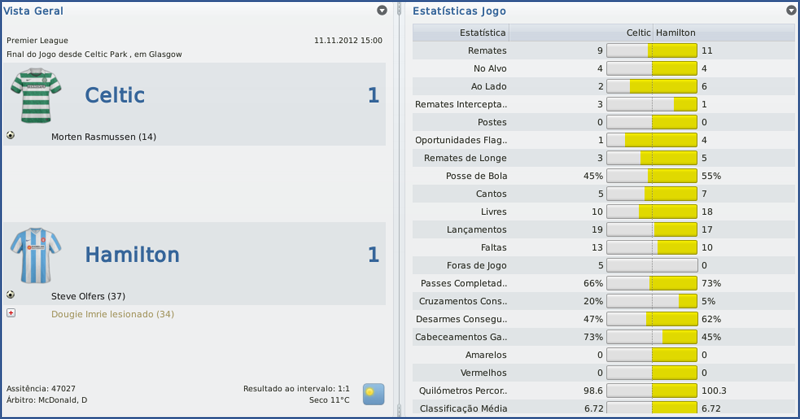Click goal ball icon beside Morten Rasmussen

(10, 135)
